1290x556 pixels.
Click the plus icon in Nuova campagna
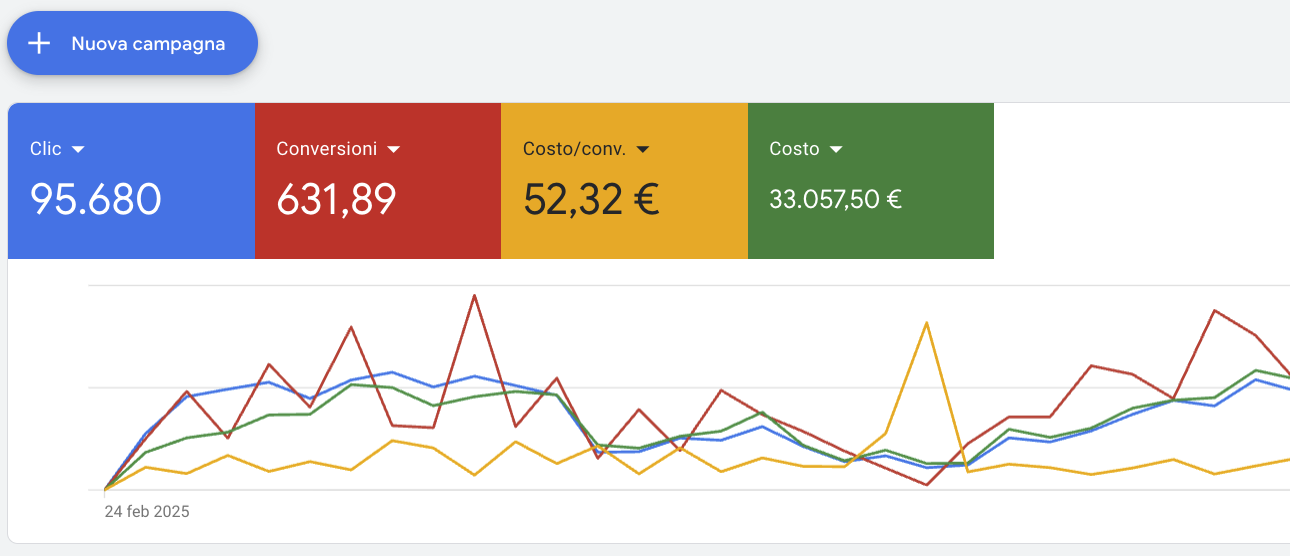pos(38,43)
